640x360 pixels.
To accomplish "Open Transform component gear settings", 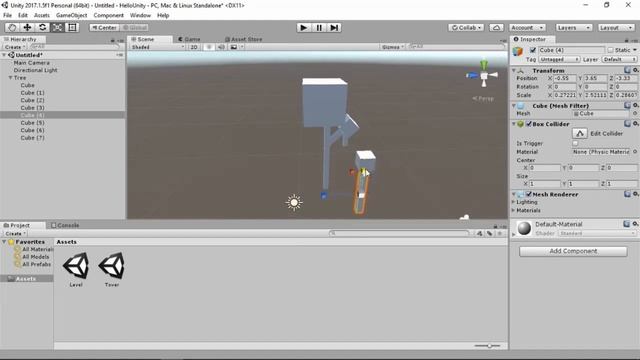I will [x=636, y=70].
